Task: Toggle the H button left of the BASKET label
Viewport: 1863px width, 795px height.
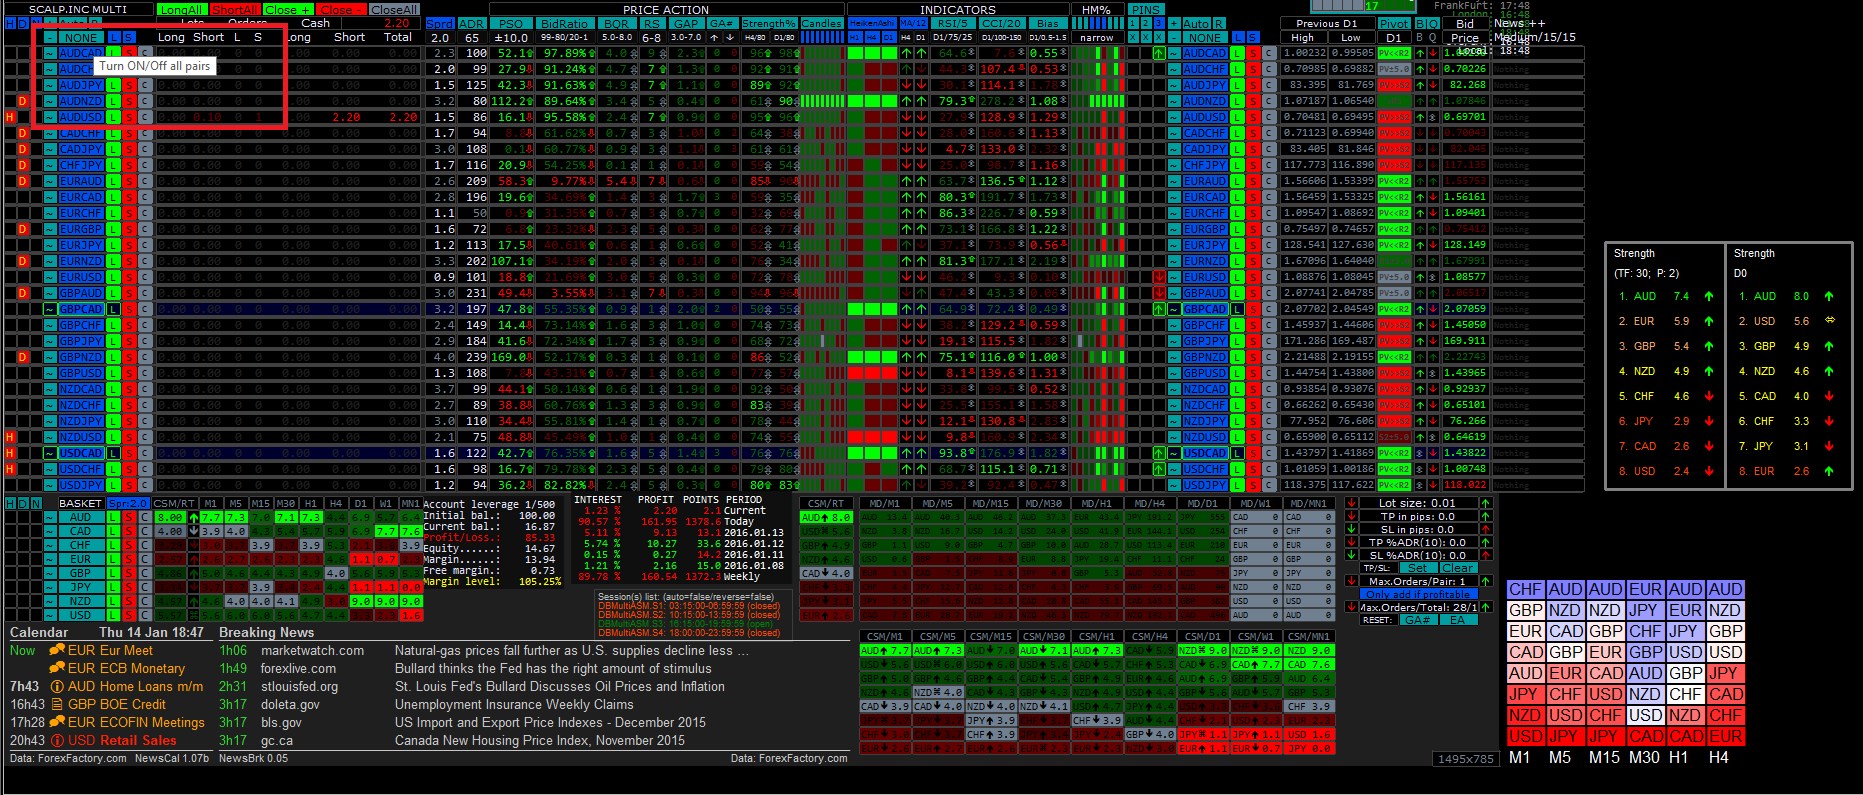Action: coord(10,503)
